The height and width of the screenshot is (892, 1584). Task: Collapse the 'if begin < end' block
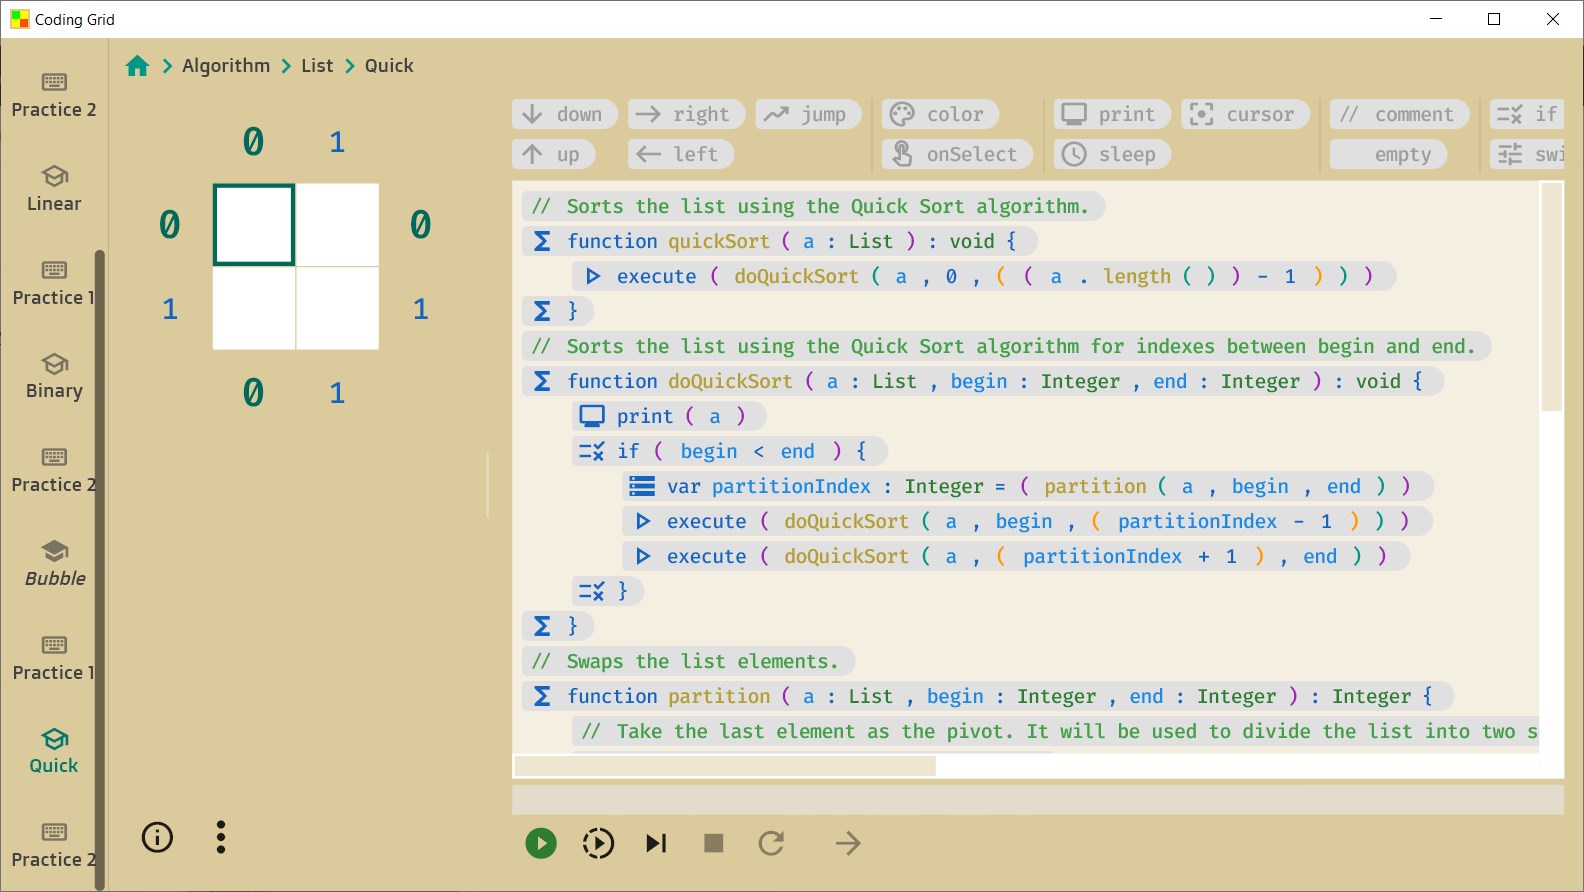click(591, 451)
